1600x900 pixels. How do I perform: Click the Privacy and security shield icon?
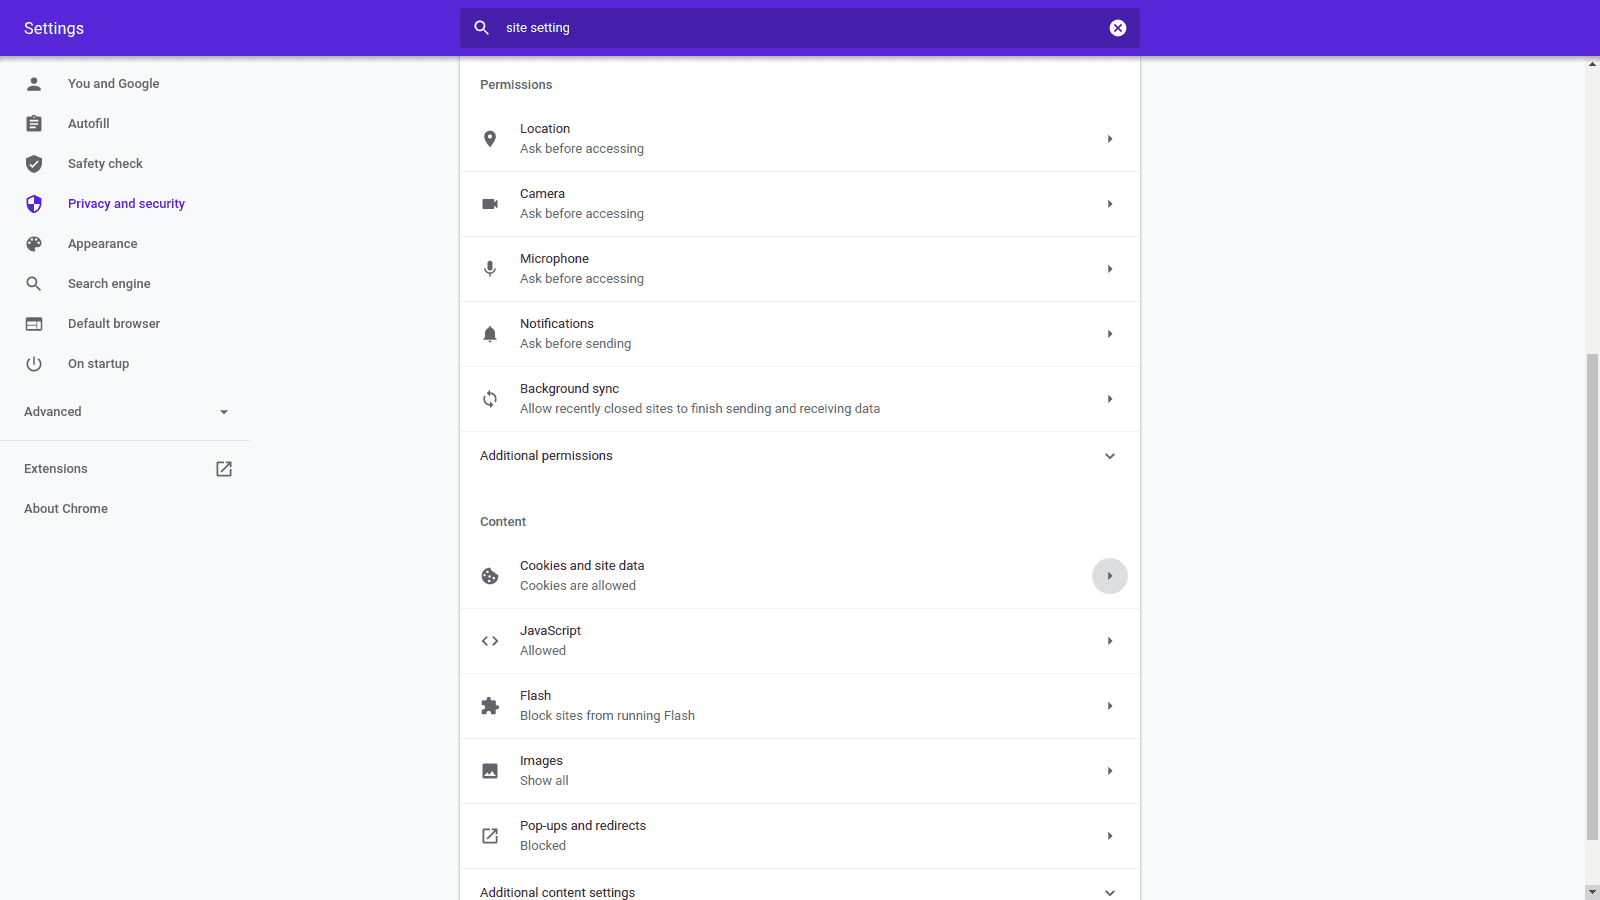(34, 204)
